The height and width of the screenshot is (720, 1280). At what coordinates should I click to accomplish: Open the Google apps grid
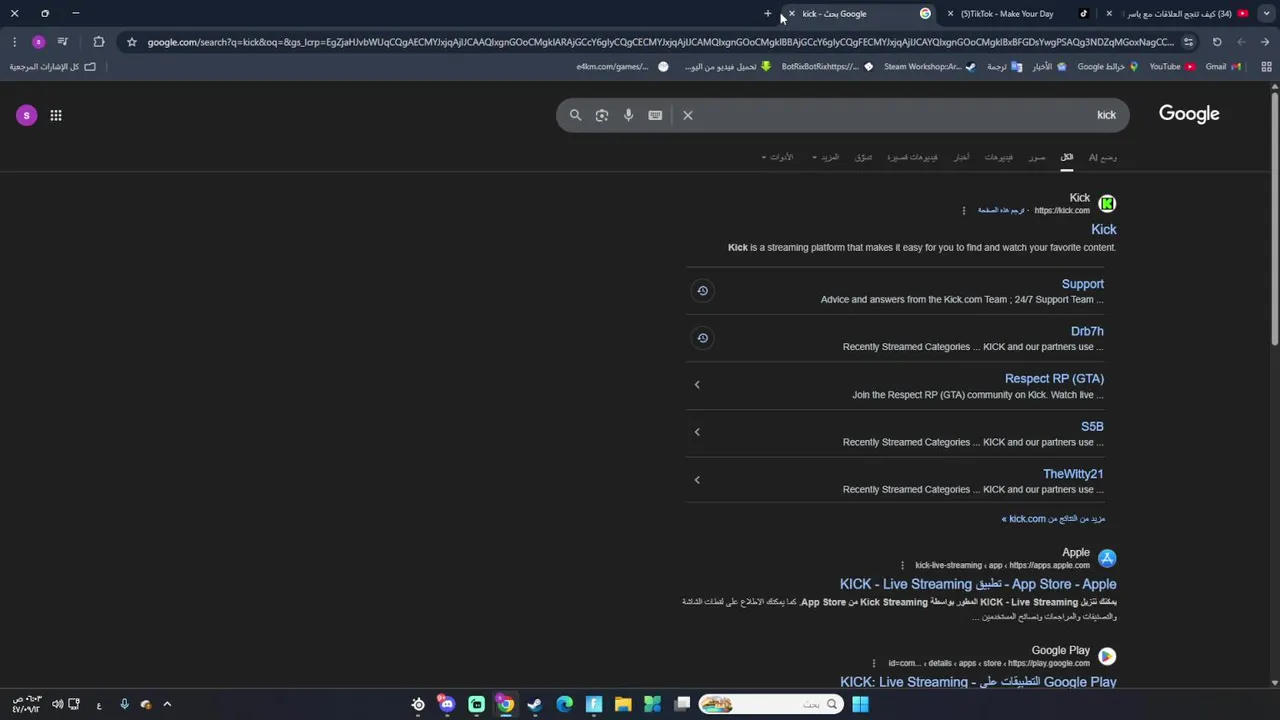pos(56,115)
